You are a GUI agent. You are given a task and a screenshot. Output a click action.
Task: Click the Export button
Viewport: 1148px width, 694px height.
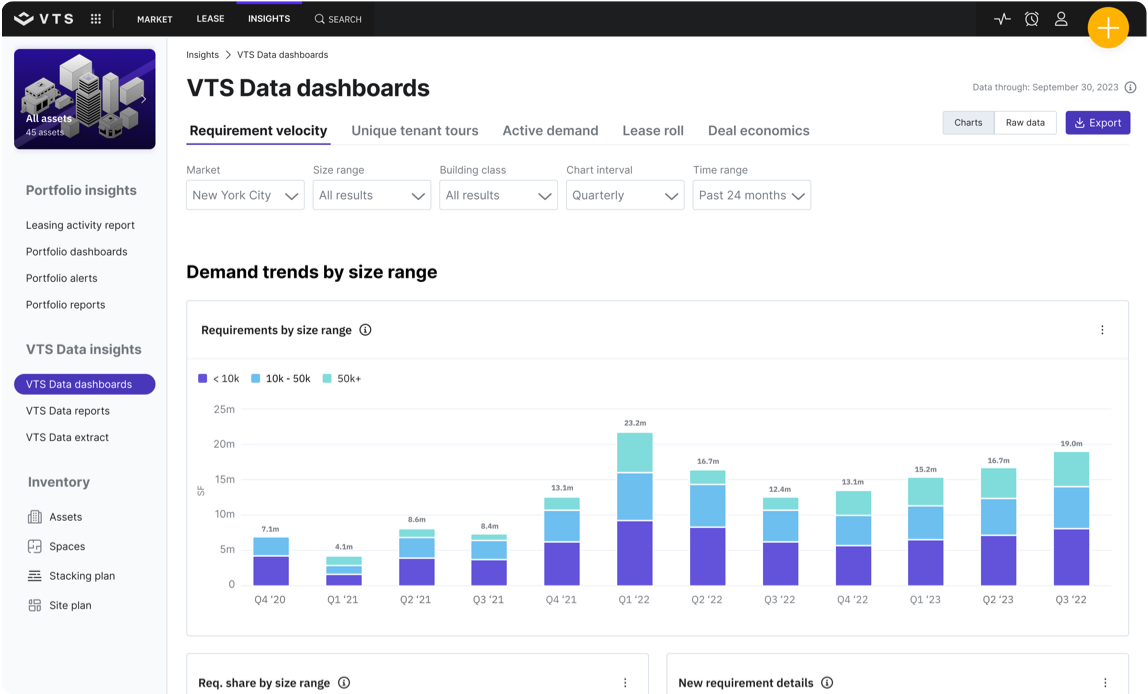[1097, 123]
